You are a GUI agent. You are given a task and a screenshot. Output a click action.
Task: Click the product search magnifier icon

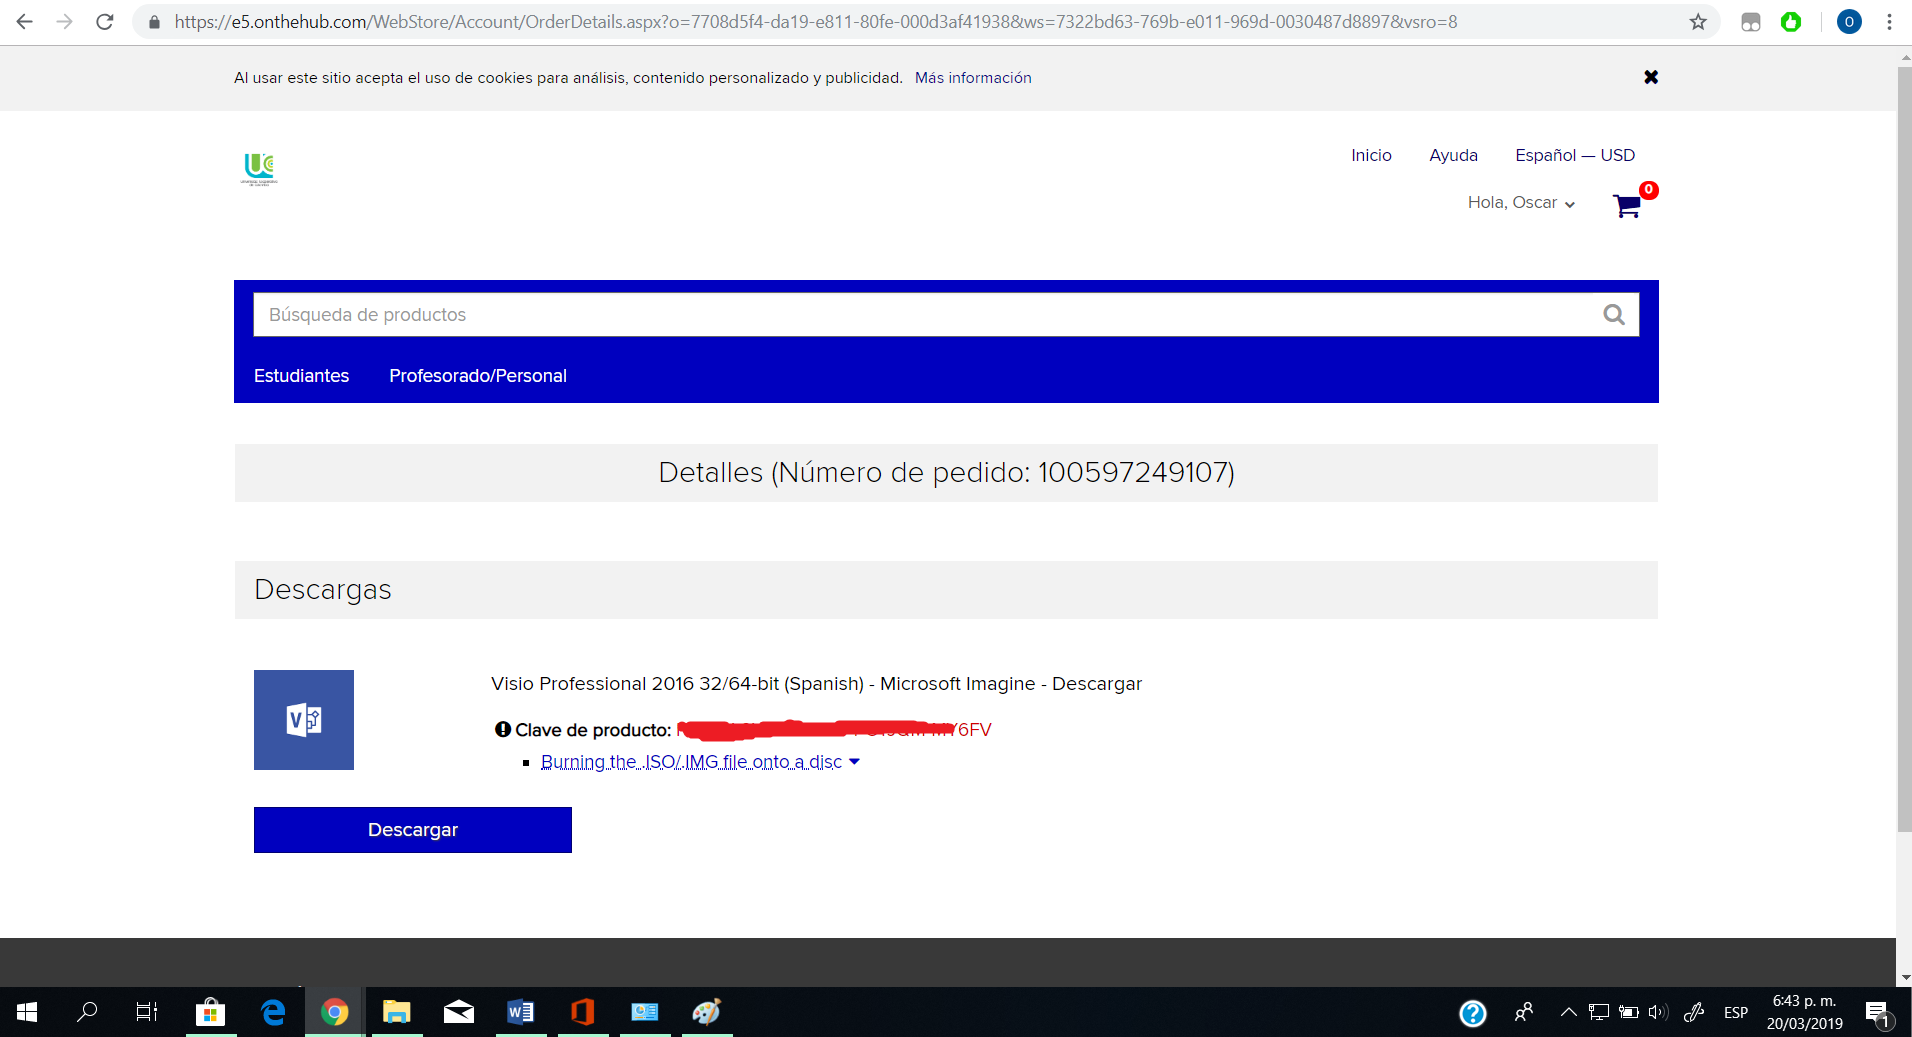(x=1614, y=314)
